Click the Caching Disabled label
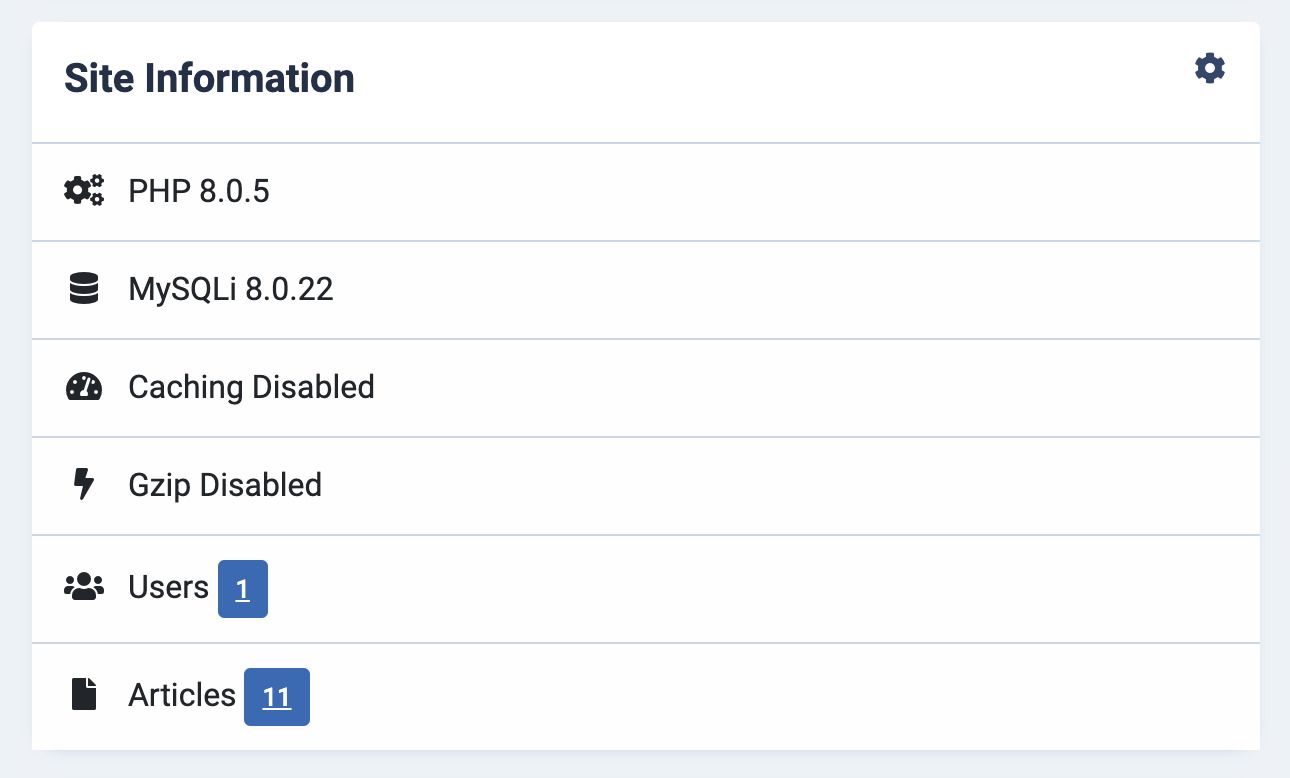This screenshot has height=778, width=1290. [252, 387]
